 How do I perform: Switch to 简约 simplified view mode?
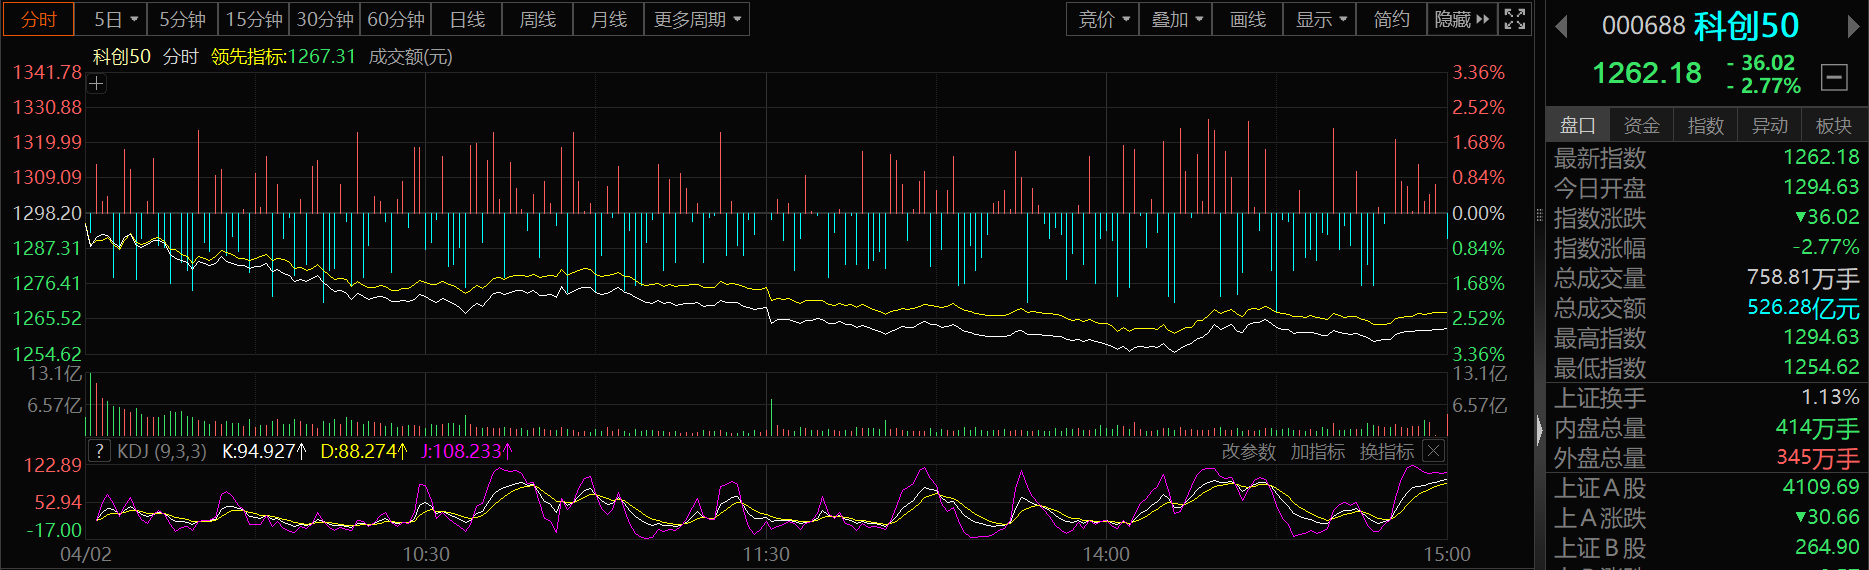point(1391,19)
